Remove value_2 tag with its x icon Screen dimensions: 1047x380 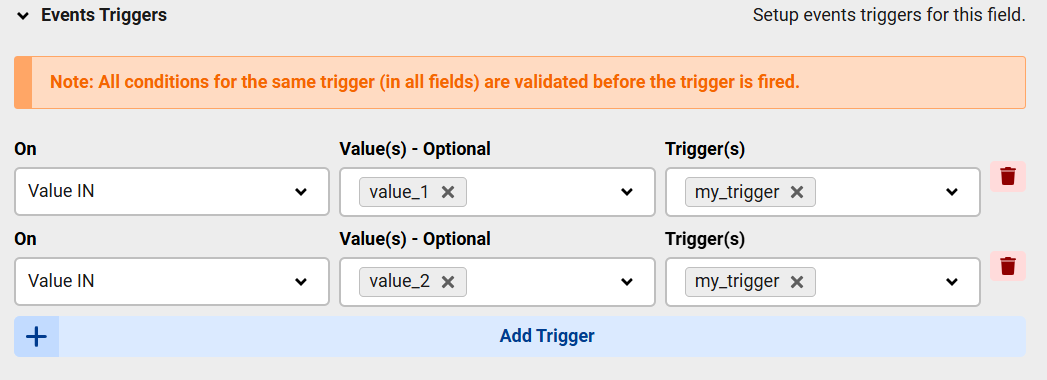click(x=448, y=282)
